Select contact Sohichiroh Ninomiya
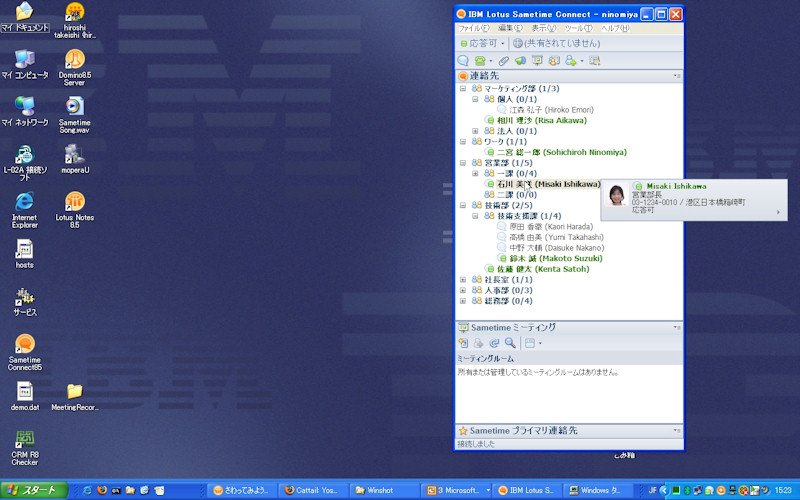This screenshot has width=800, height=500. (x=562, y=152)
